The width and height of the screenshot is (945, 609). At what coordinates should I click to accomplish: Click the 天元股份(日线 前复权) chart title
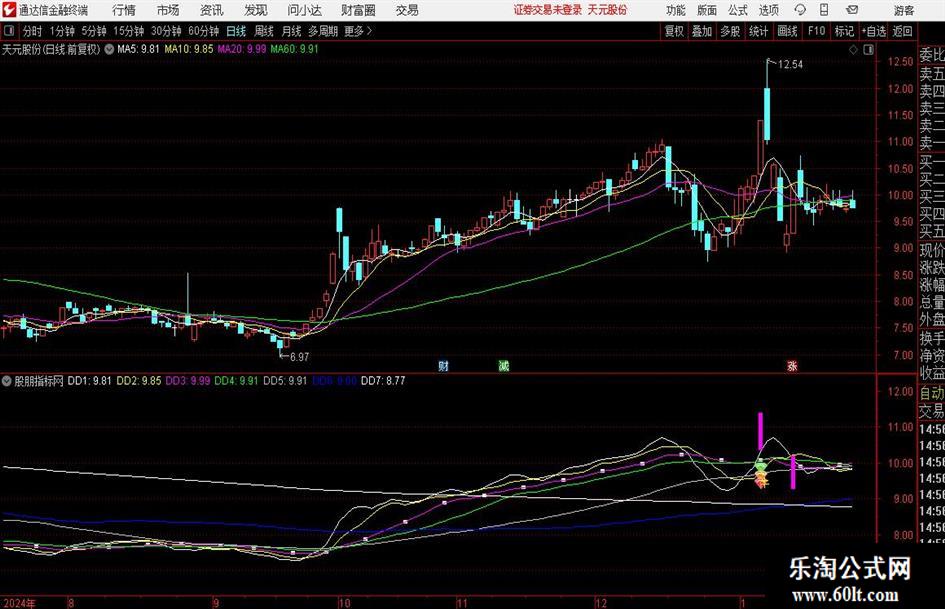pyautogui.click(x=51, y=49)
